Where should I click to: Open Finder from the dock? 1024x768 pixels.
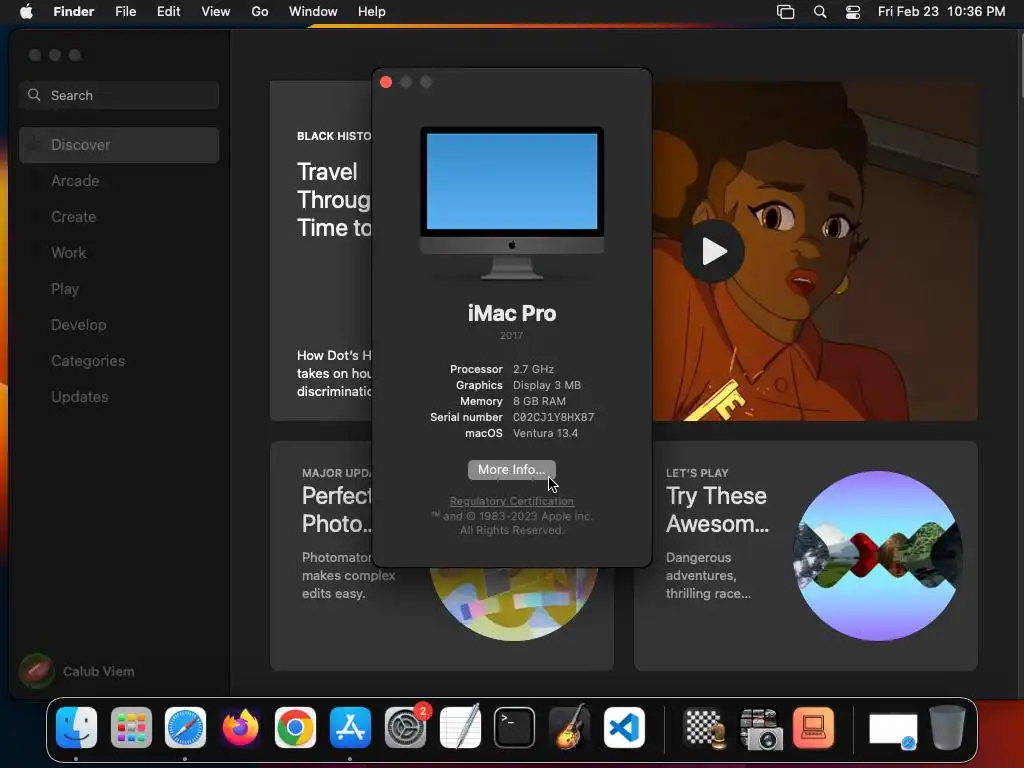click(76, 728)
